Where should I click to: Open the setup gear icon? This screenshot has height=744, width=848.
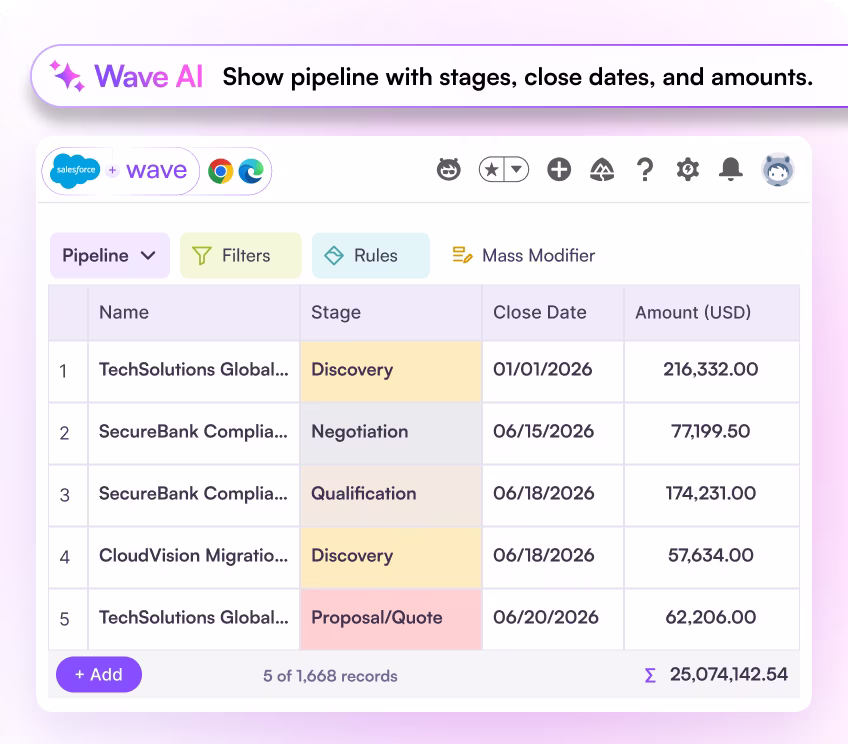(x=687, y=170)
